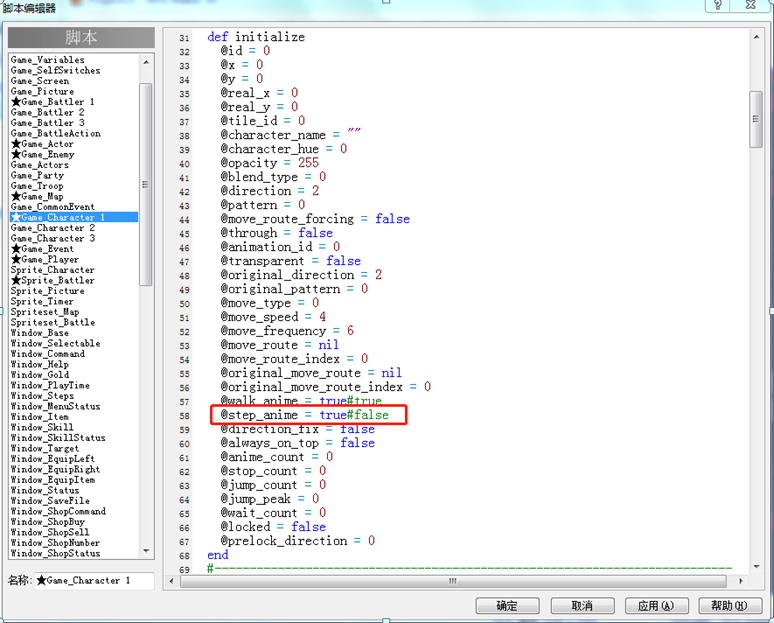Select Window_ShopBuy script

tap(48, 522)
